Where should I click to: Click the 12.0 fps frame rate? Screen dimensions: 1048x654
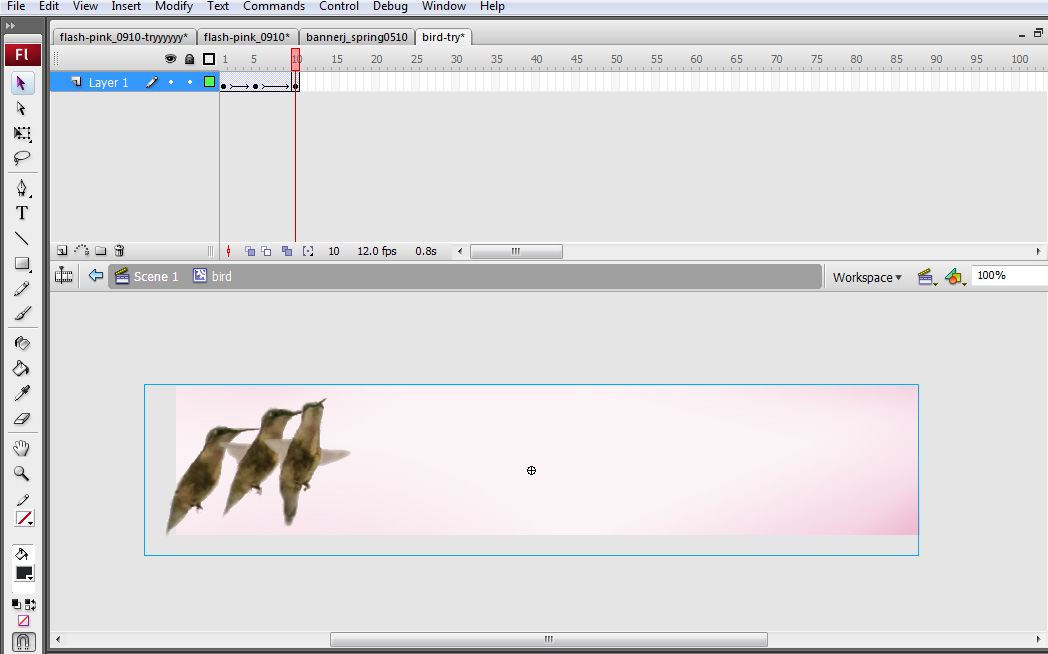pyautogui.click(x=377, y=251)
